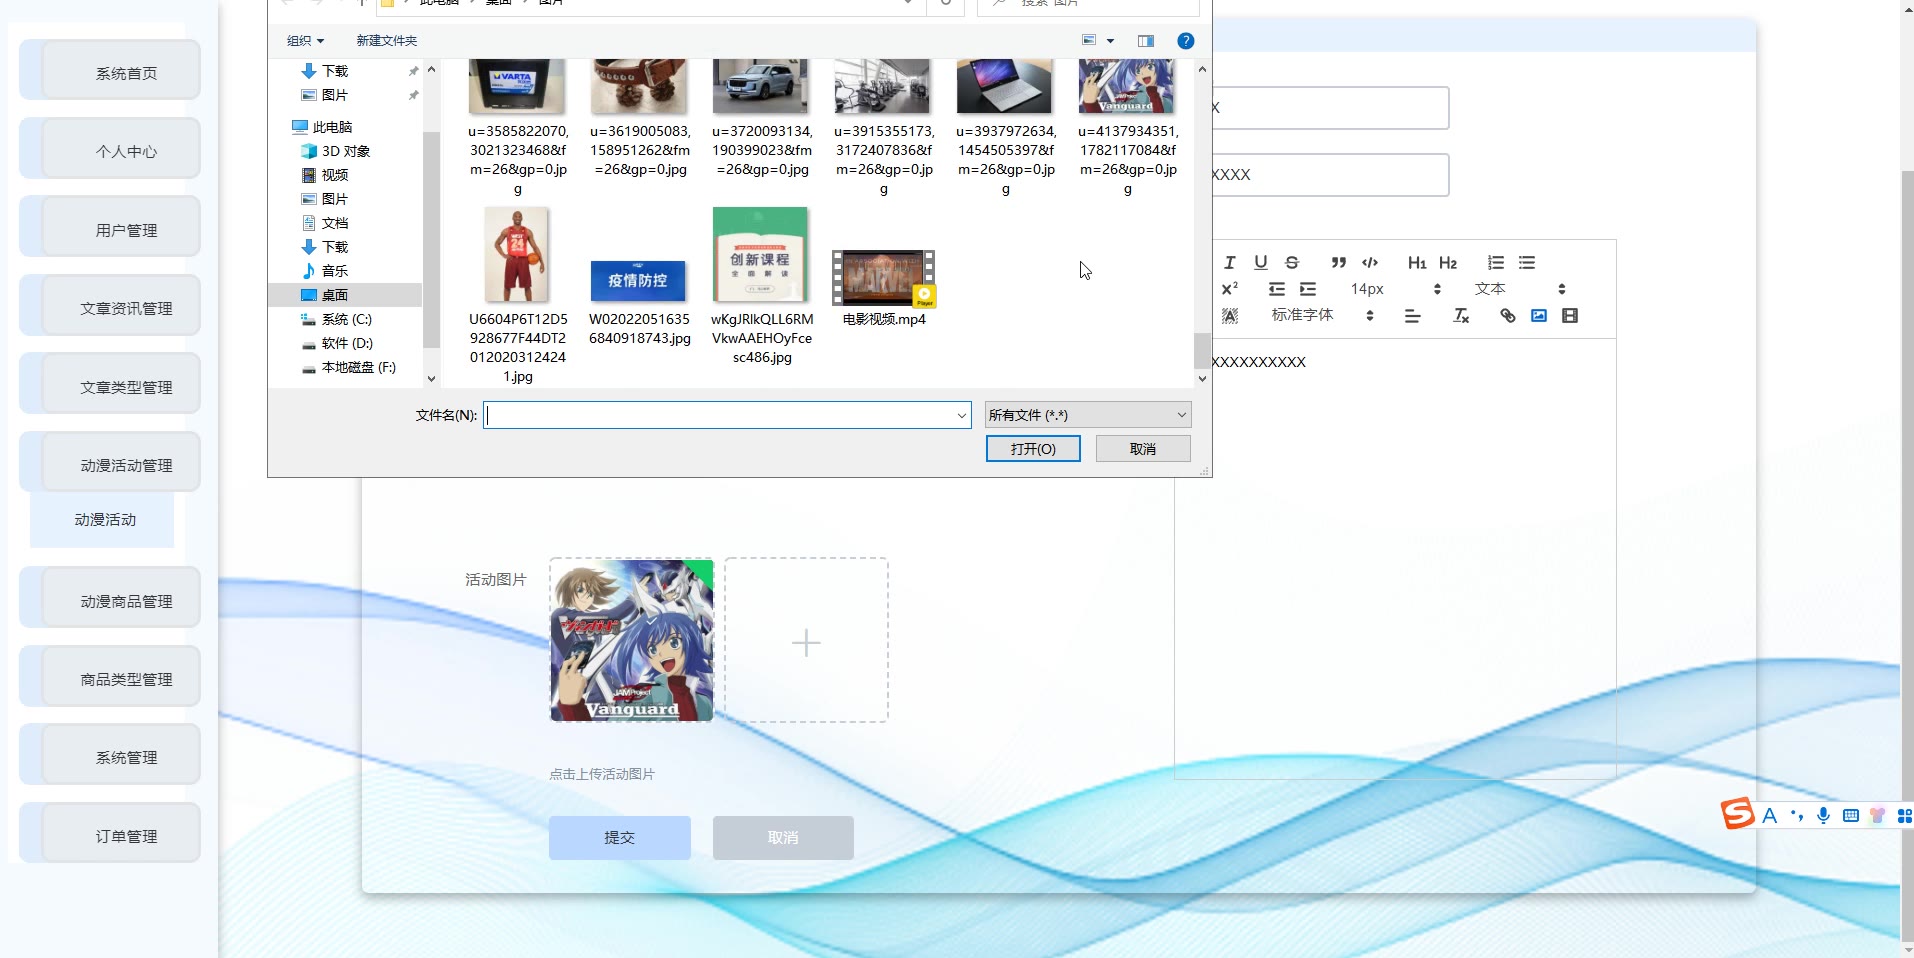Click the strikethrough icon
The image size is (1914, 958).
click(1292, 263)
